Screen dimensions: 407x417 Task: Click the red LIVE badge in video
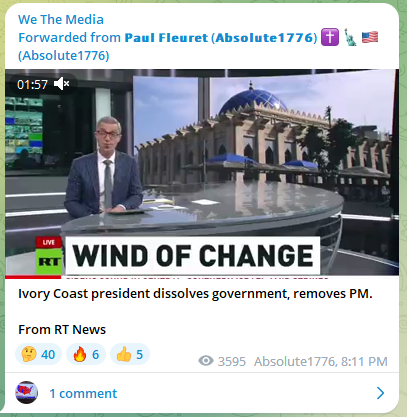pyautogui.click(x=49, y=242)
